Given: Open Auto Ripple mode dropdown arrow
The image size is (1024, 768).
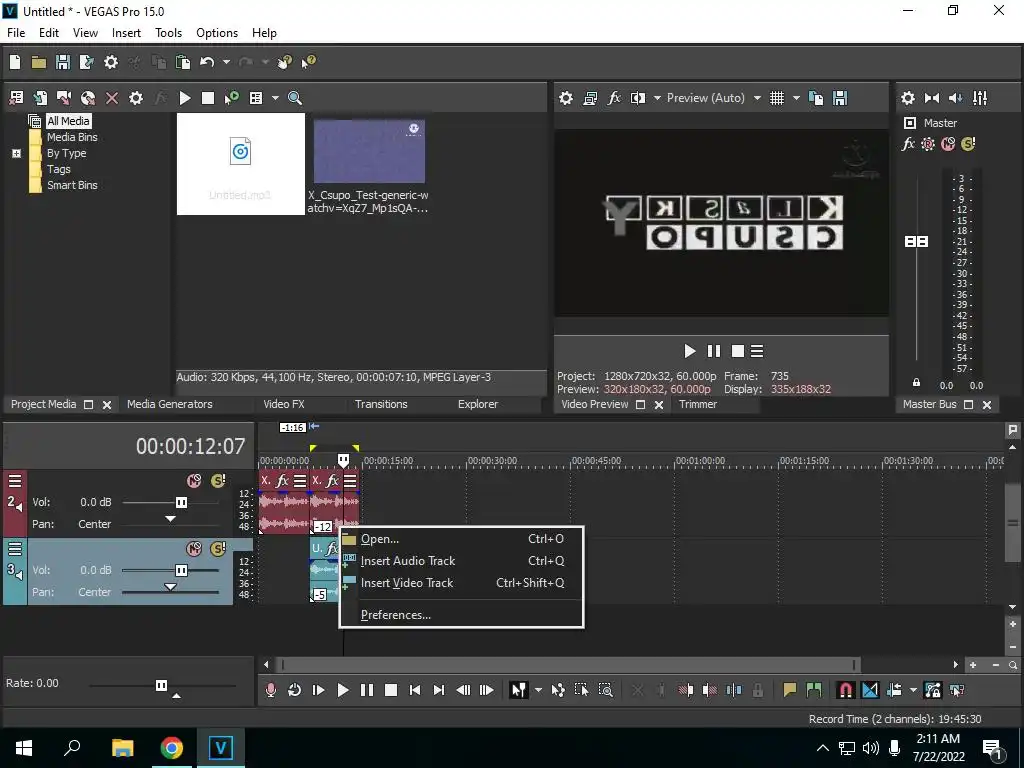Looking at the screenshot, I should pos(913,690).
